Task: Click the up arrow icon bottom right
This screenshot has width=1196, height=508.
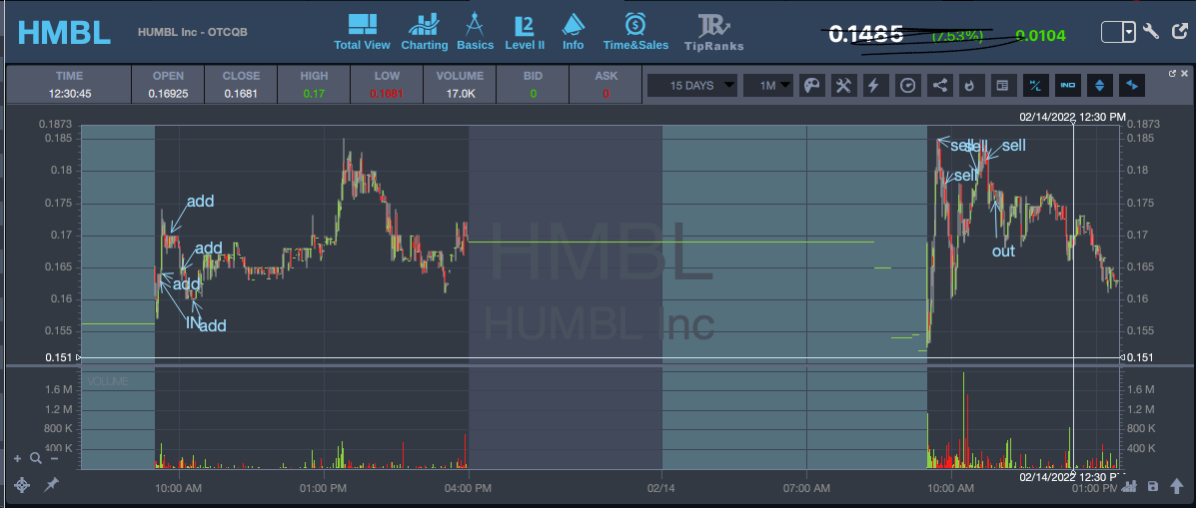Action: [1177, 486]
